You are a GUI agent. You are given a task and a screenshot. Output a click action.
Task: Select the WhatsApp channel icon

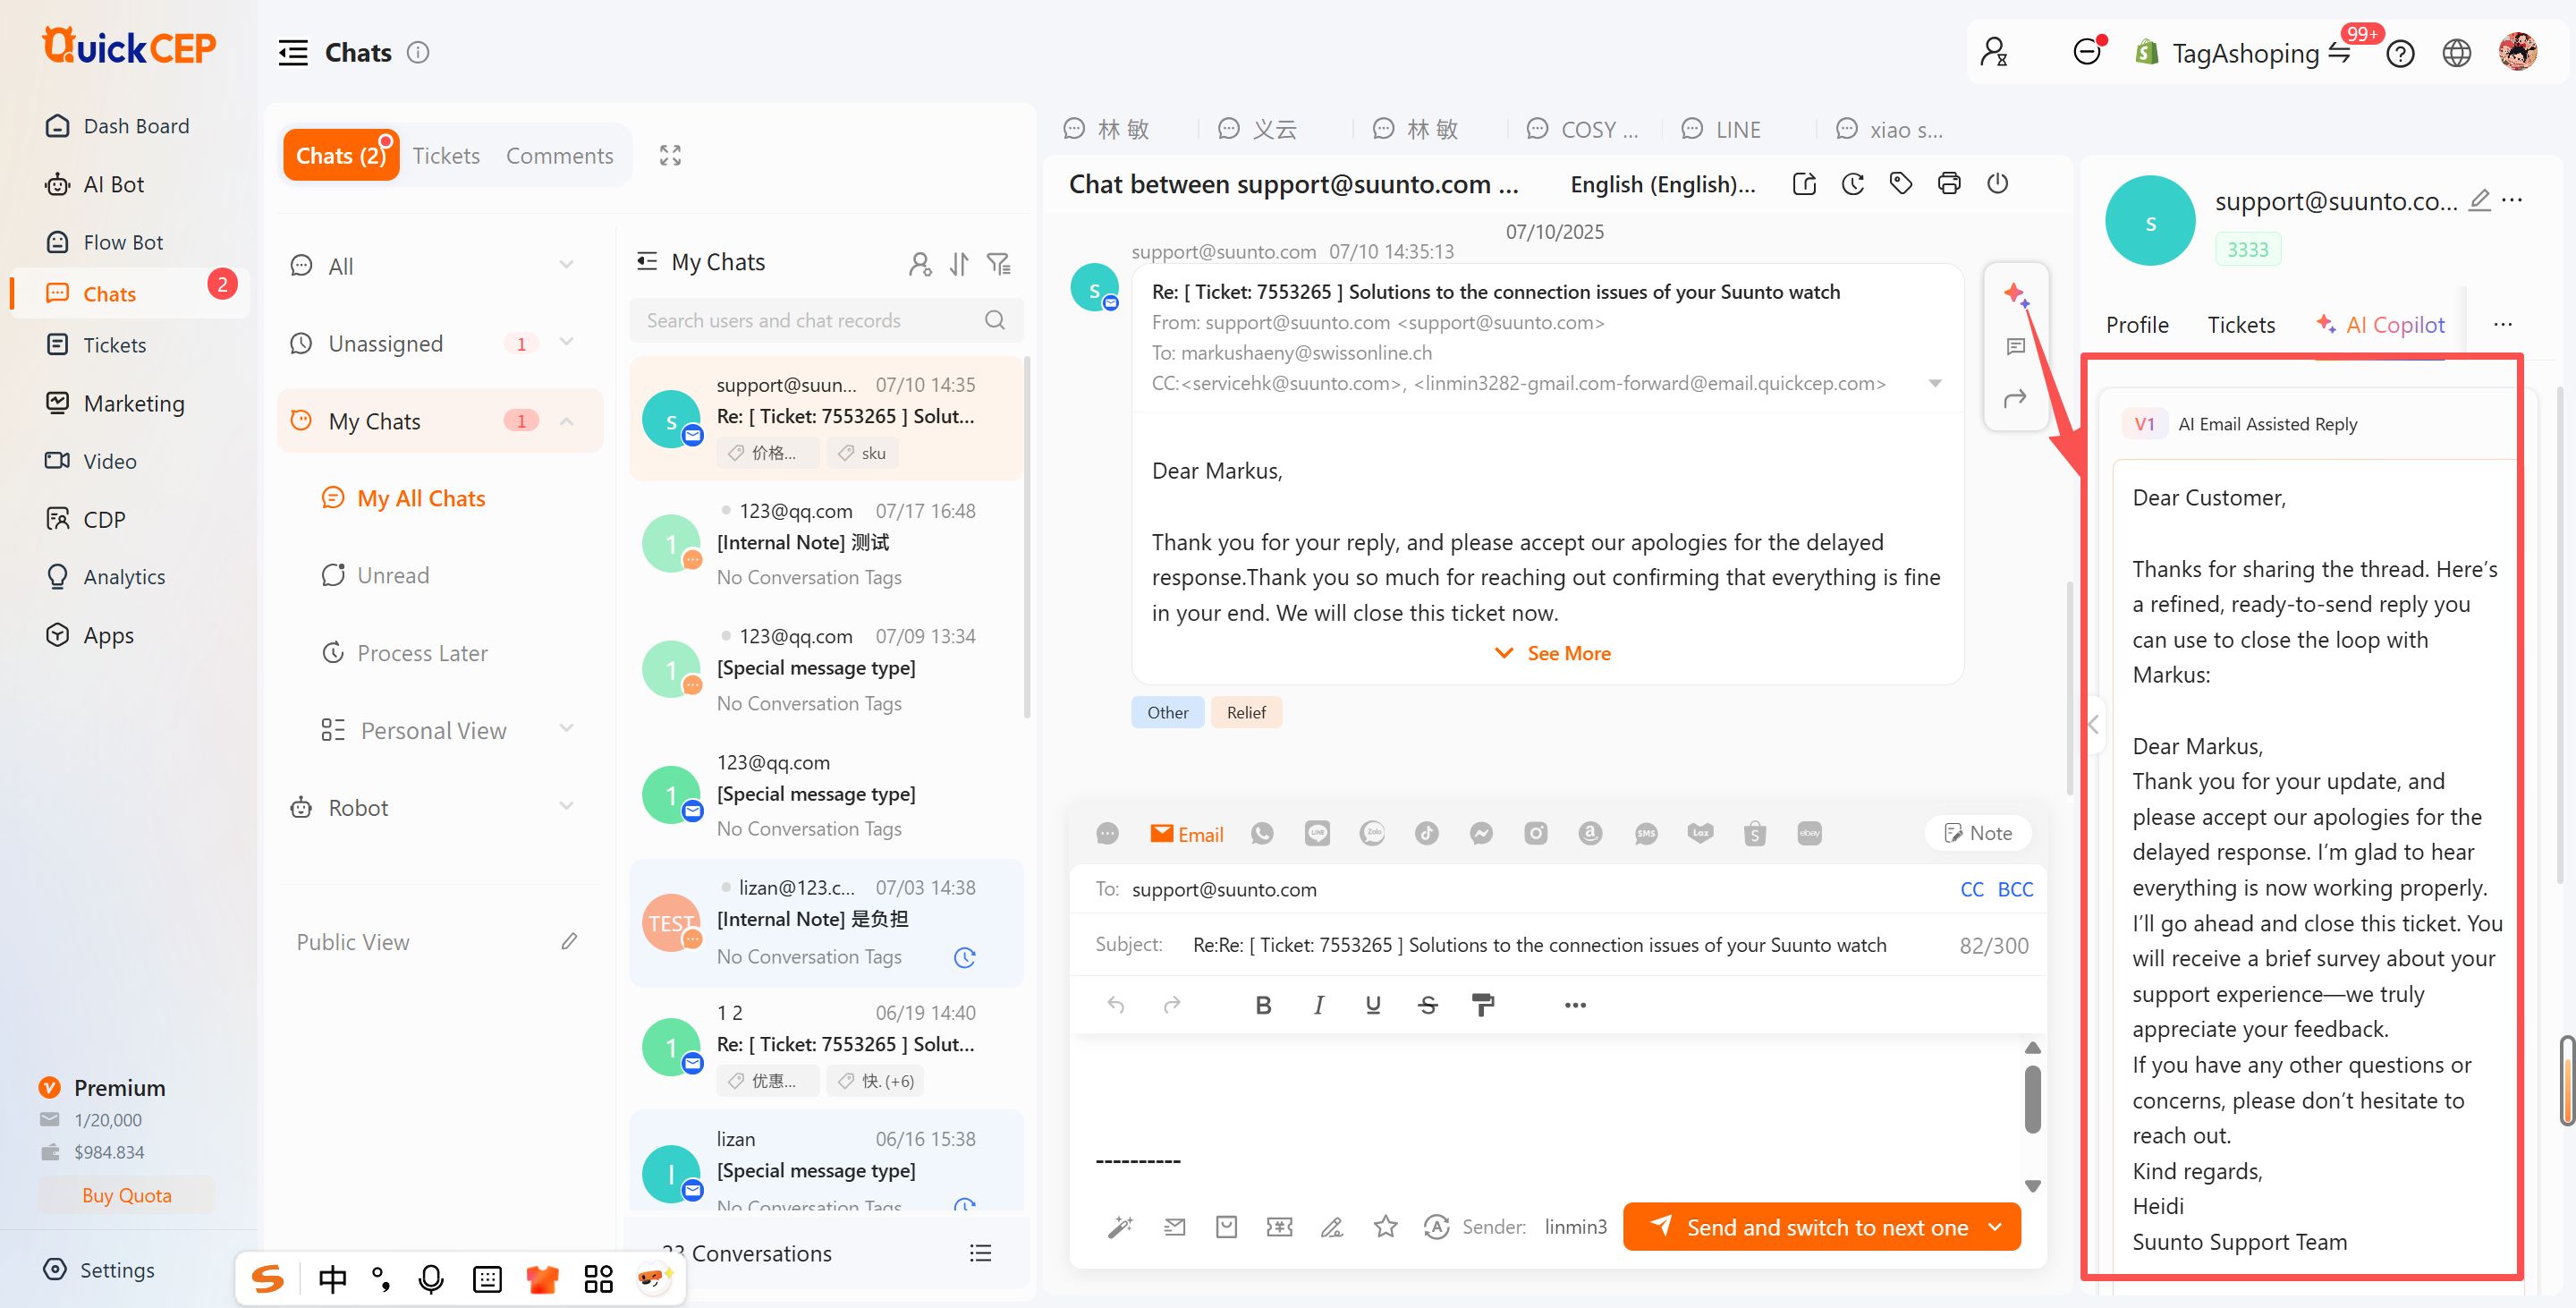(x=1262, y=833)
